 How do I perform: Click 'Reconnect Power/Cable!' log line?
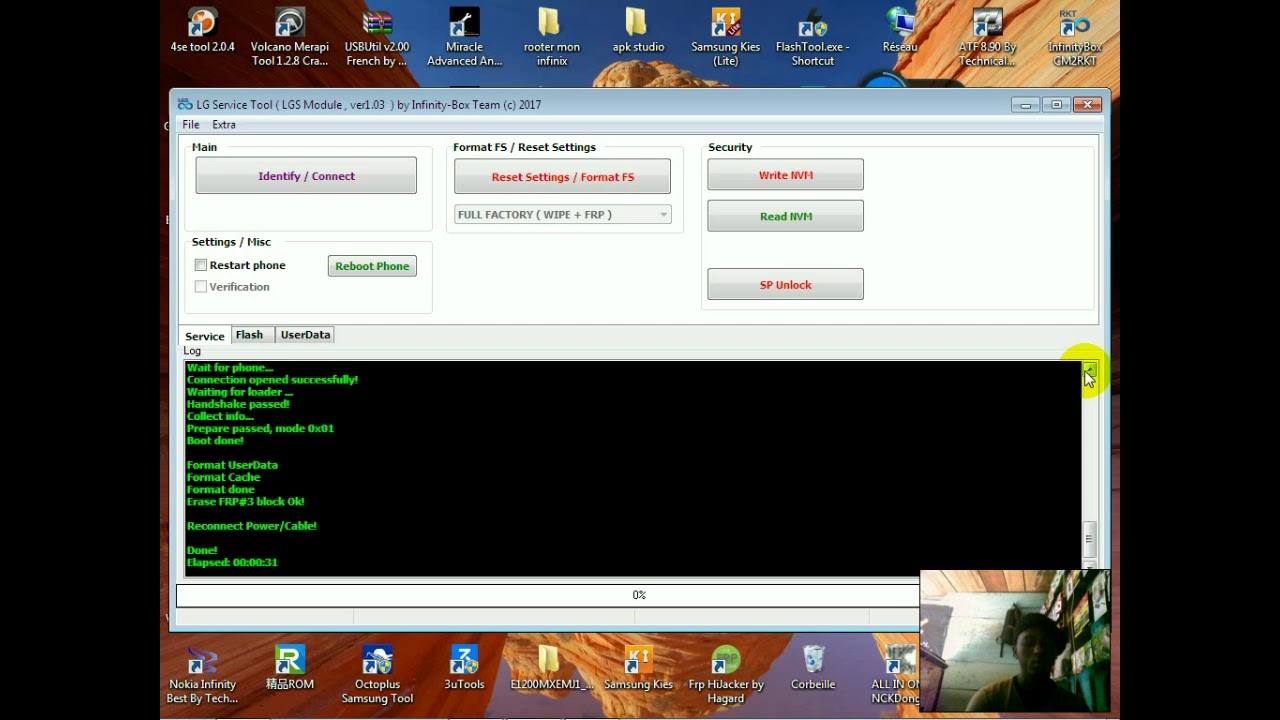251,526
